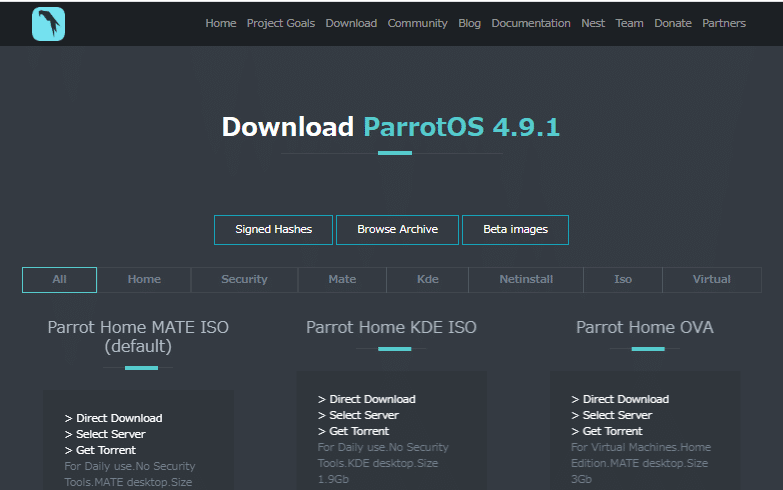Click the Beta images button
Viewport: 783px width, 490px height.
pyautogui.click(x=515, y=230)
